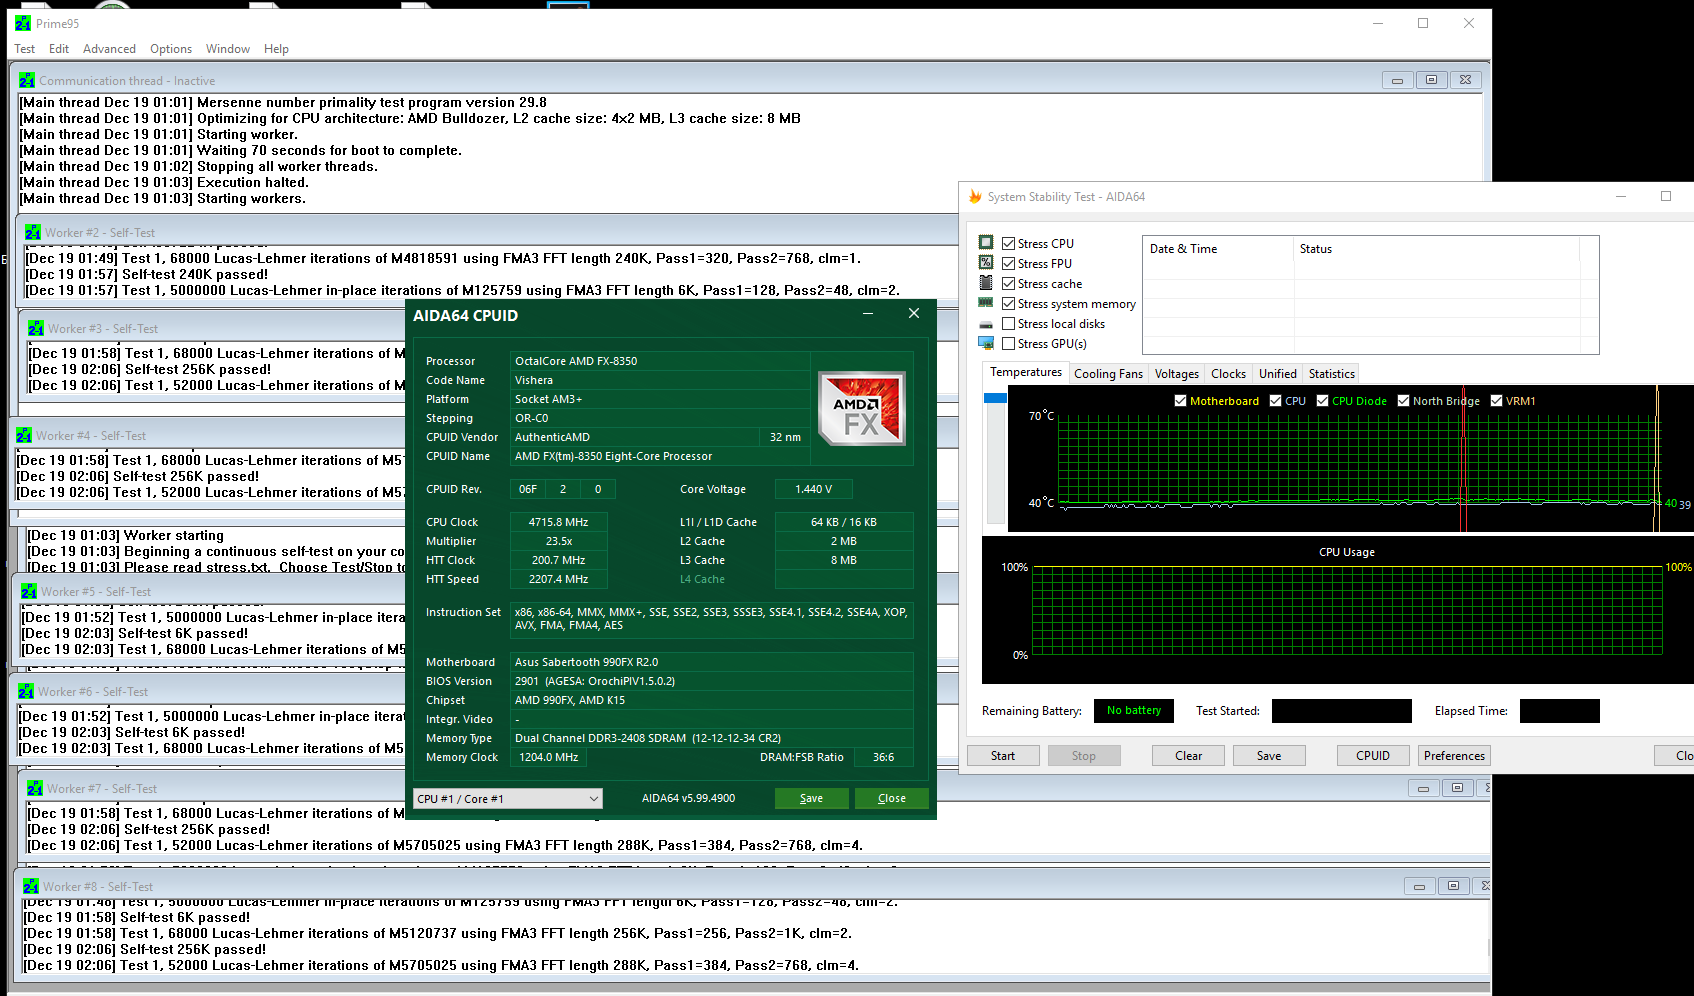Image resolution: width=1694 pixels, height=996 pixels.
Task: Click the monitor icon beside Stress GPU(s)
Action: (x=986, y=343)
